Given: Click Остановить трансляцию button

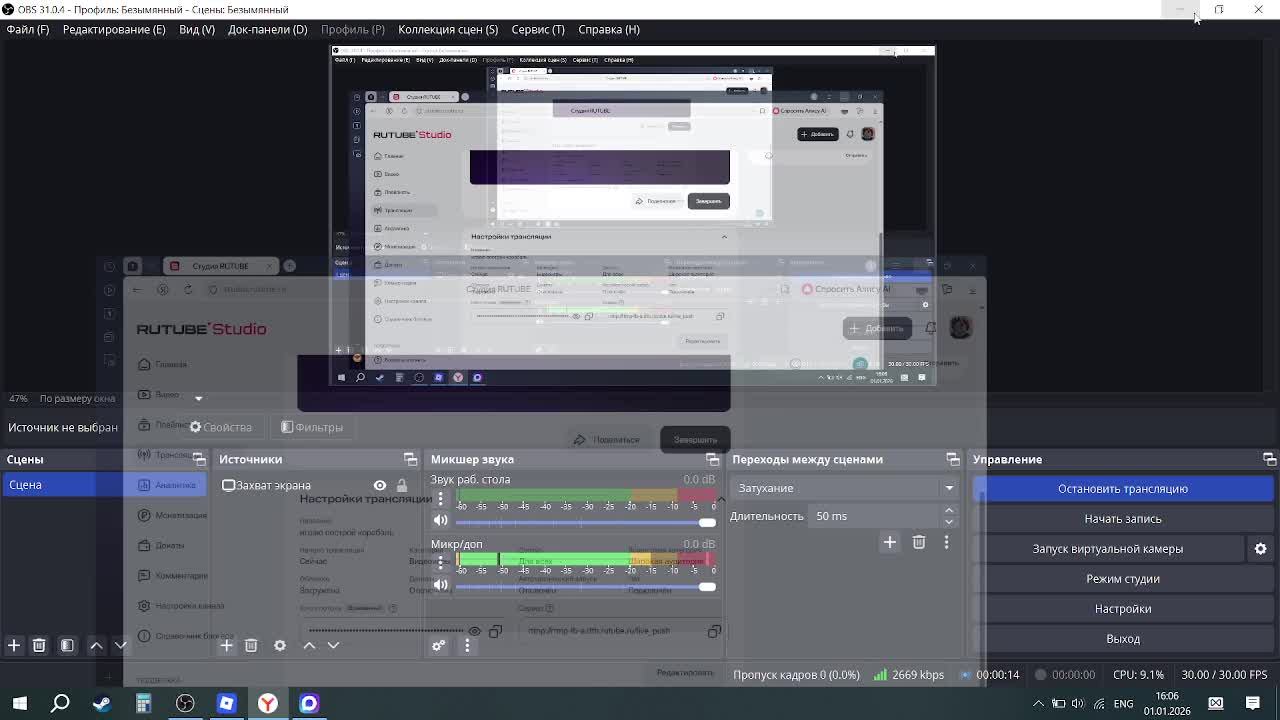Looking at the screenshot, I should pos(1123,489).
